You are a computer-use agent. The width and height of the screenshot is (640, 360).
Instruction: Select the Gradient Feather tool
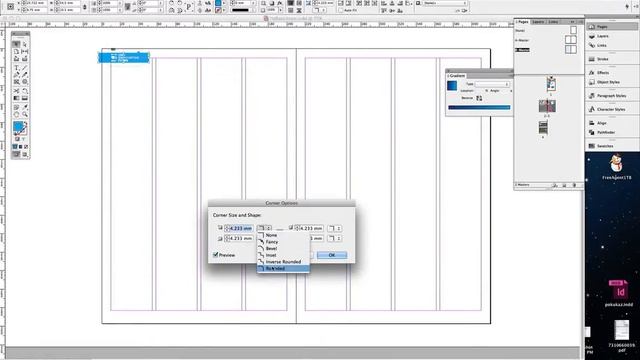tap(24, 98)
